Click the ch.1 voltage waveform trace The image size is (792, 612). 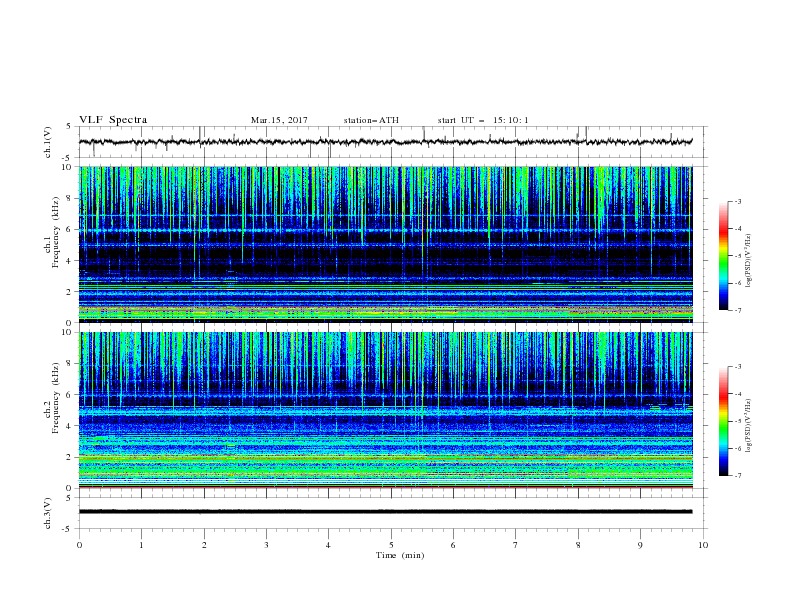point(386,142)
